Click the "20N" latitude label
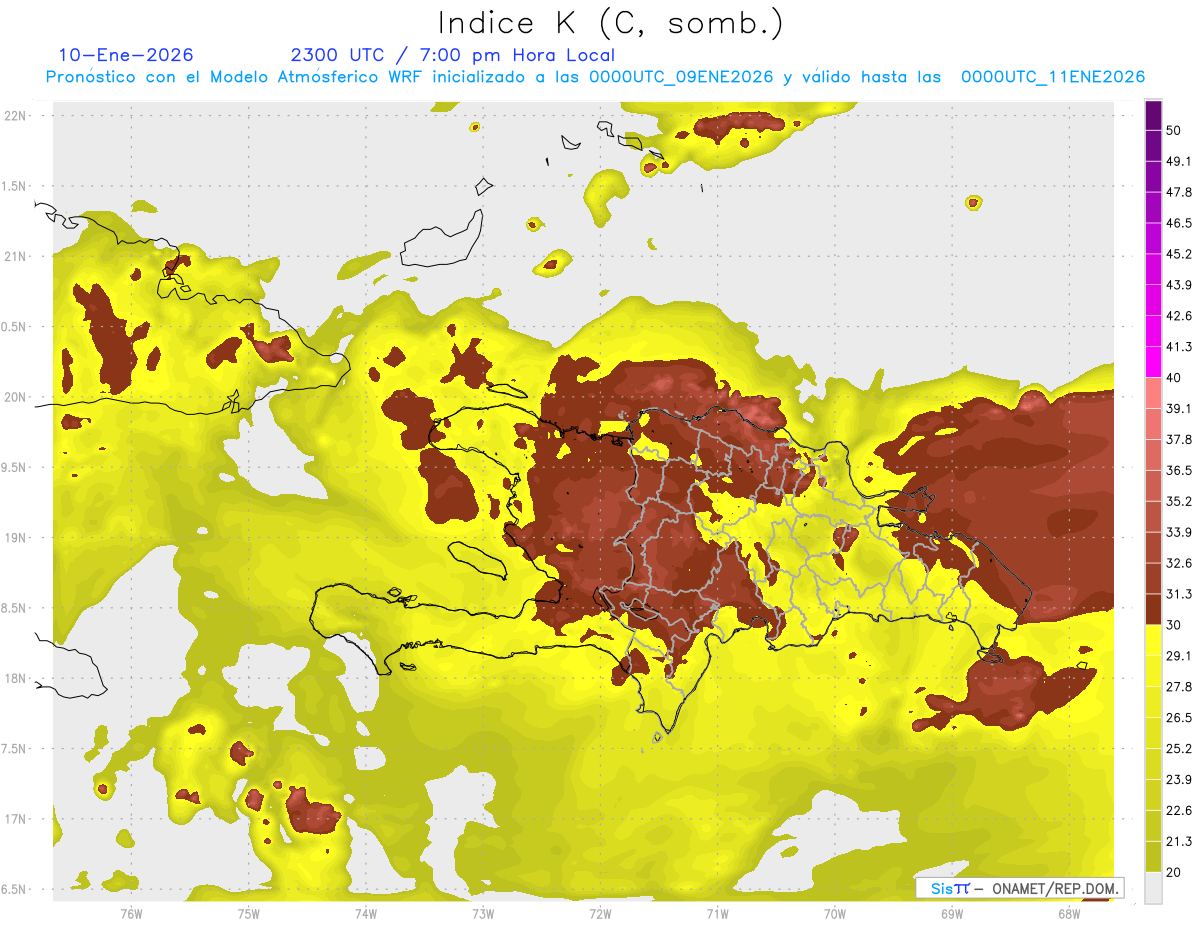 coord(17,397)
